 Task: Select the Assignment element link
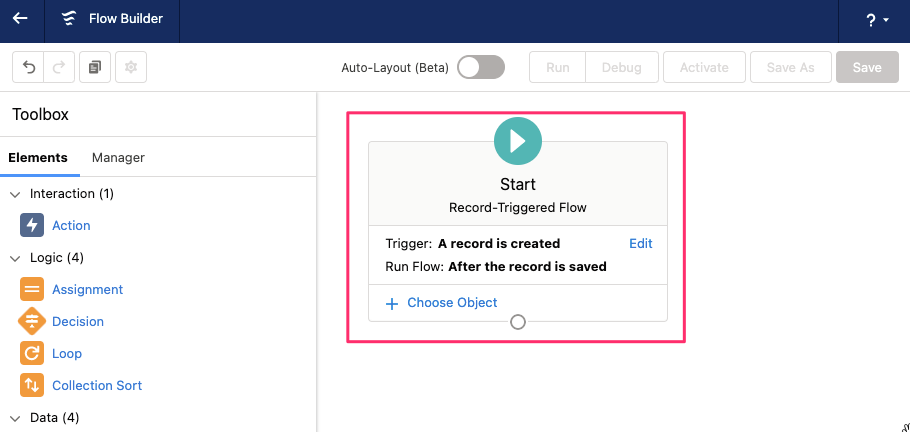(x=88, y=290)
